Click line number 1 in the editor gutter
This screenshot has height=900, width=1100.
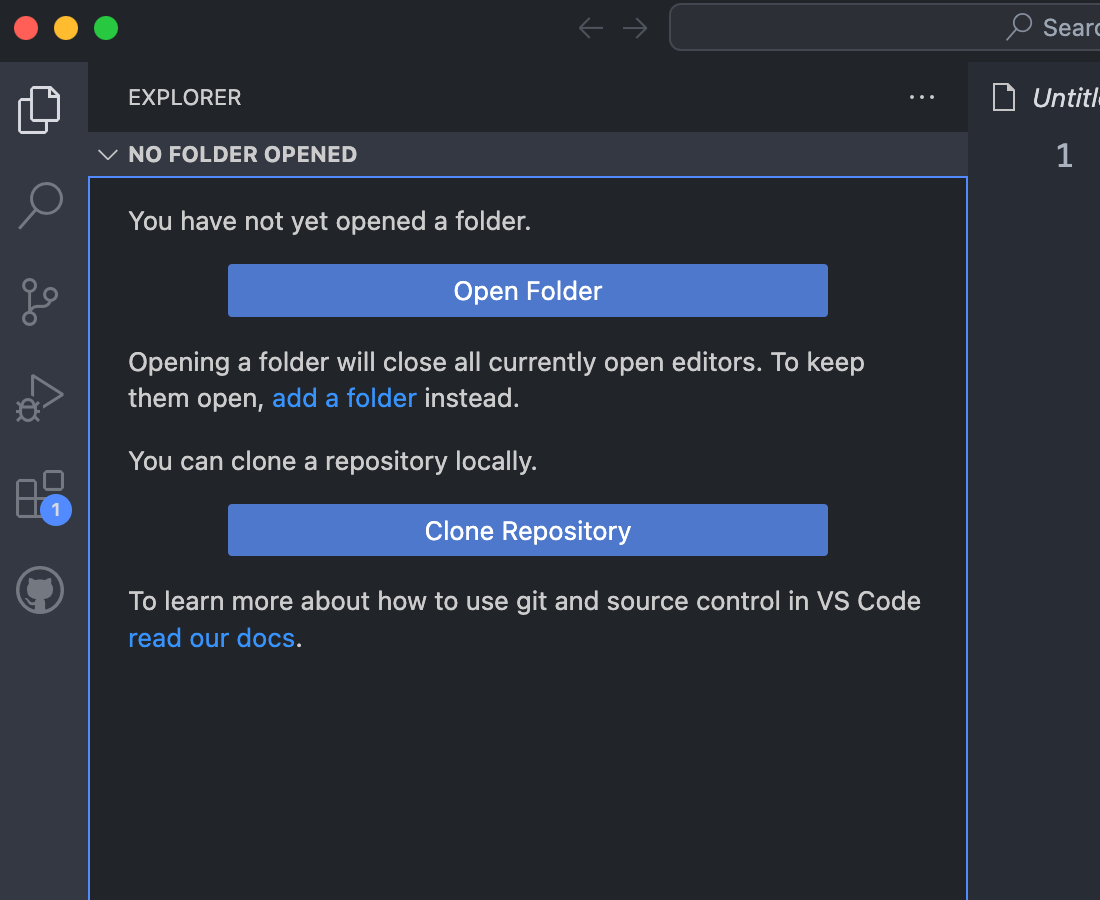tap(1064, 155)
